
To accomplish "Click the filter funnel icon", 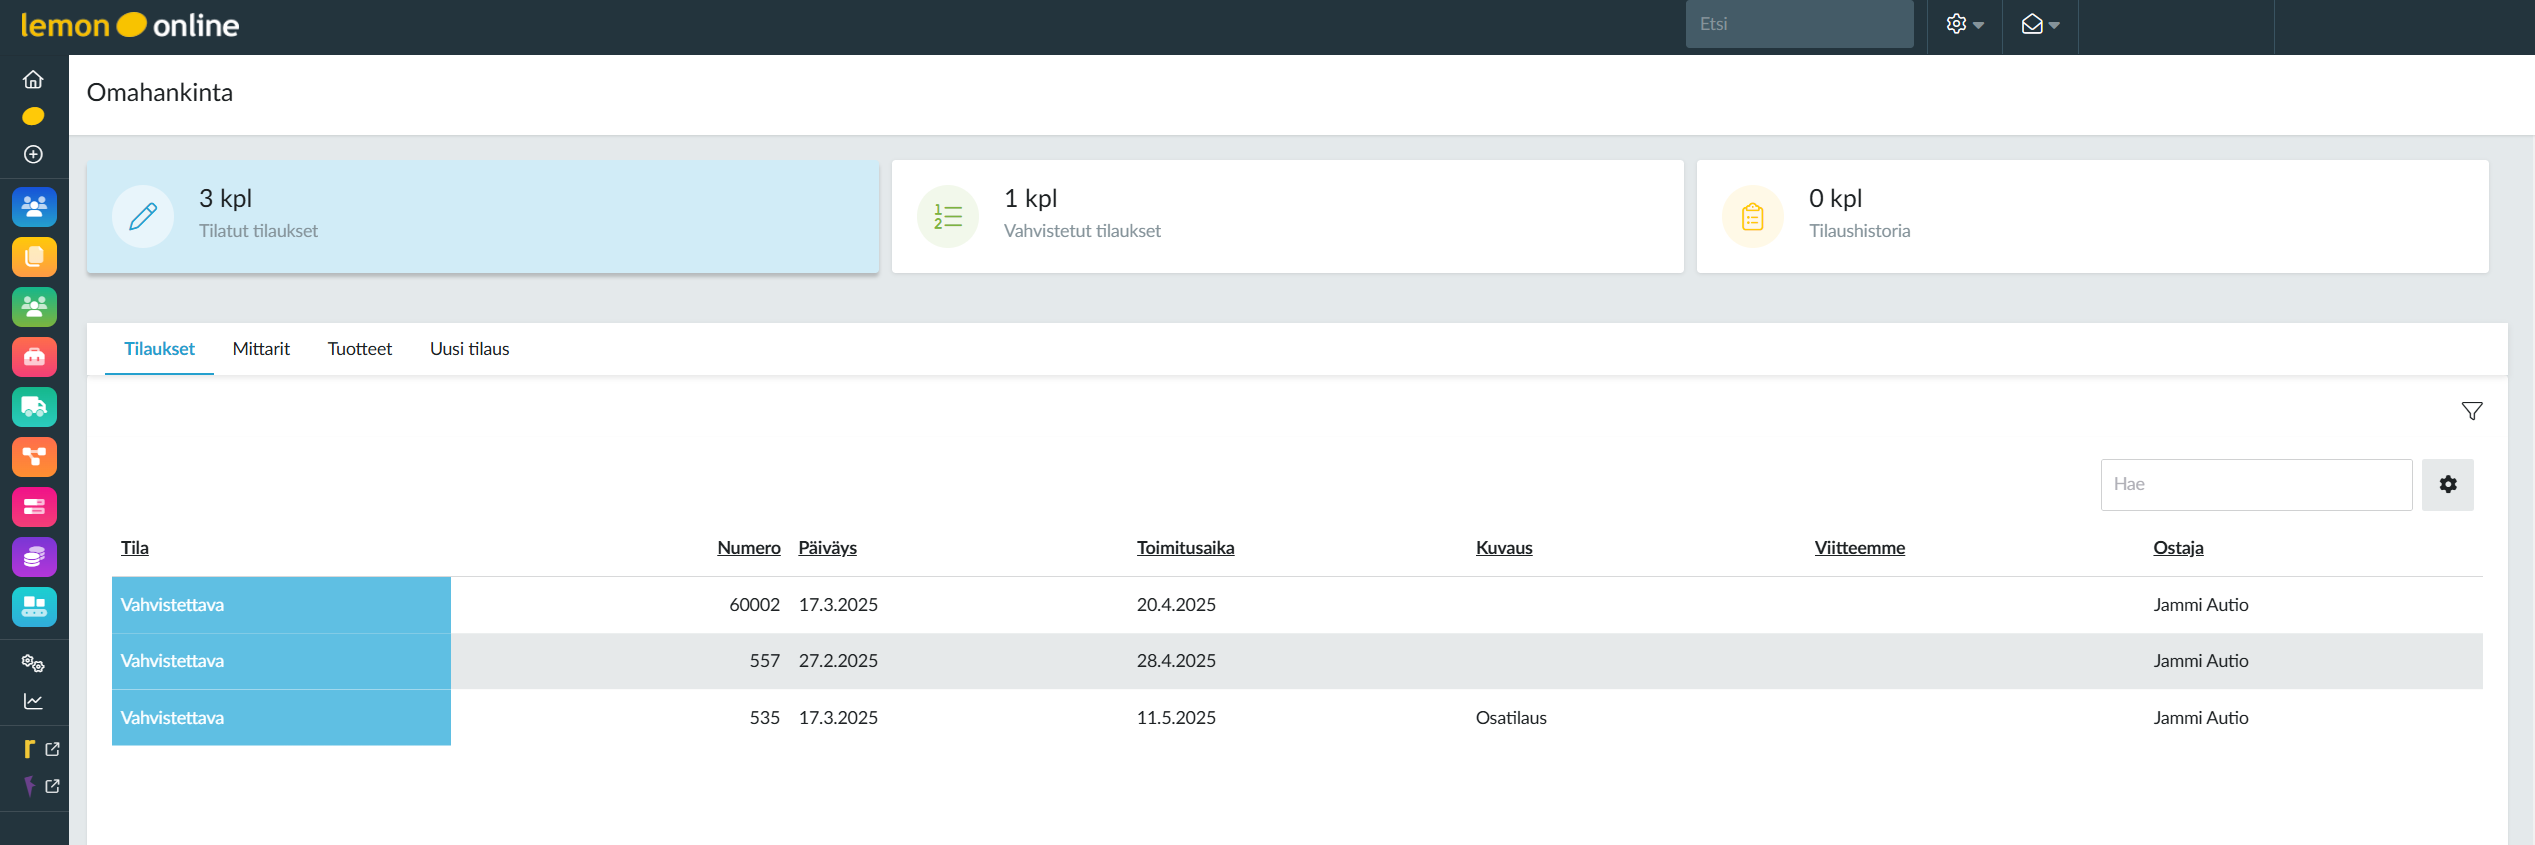I will click(2471, 411).
